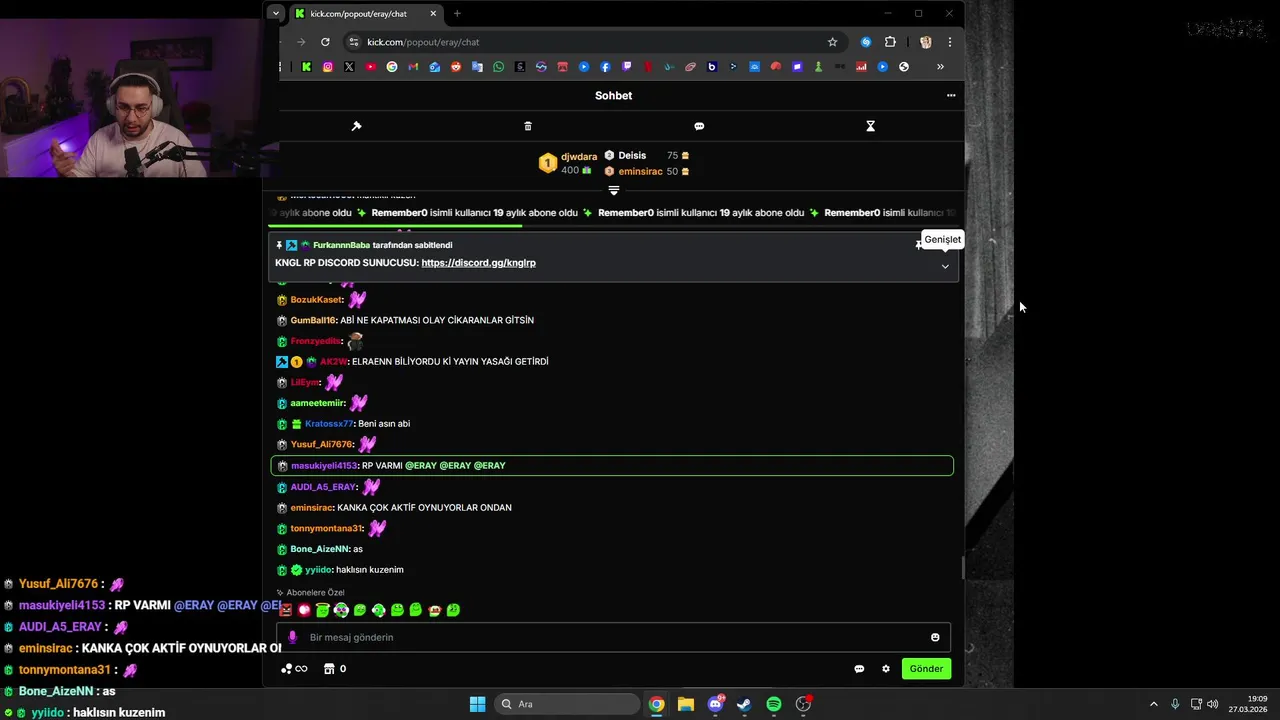Viewport: 1280px width, 720px height.
Task: Open Discord from the taskbar
Action: tap(715, 704)
